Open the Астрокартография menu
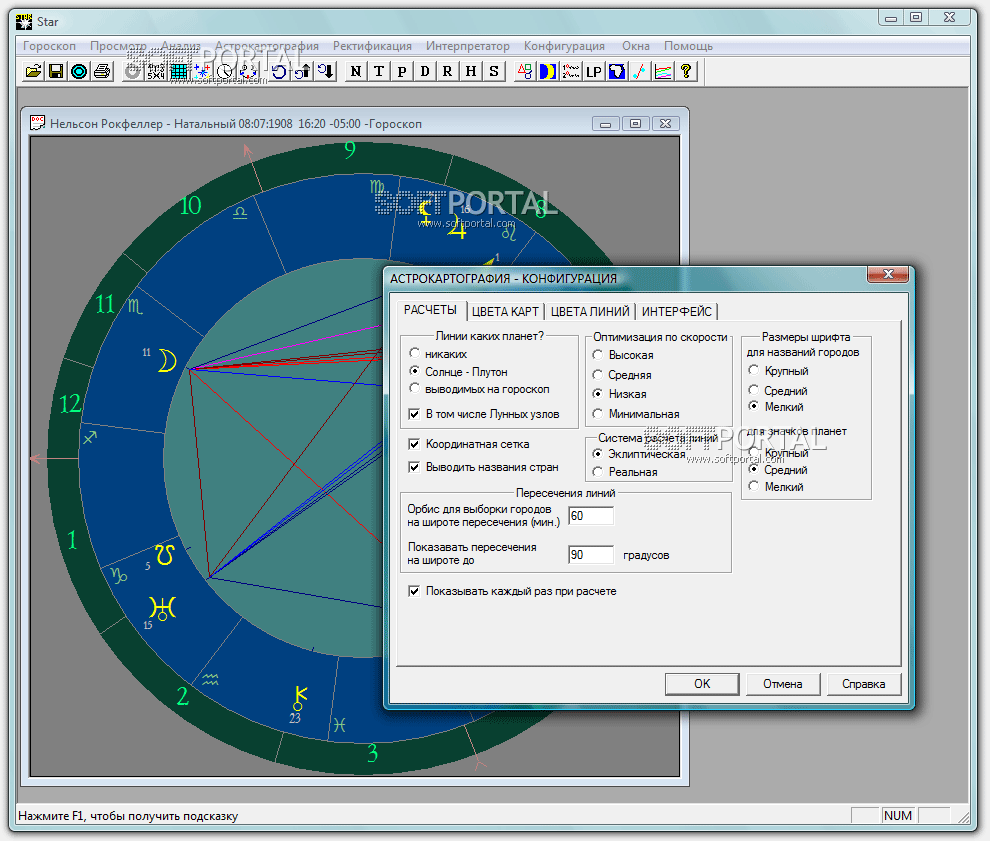This screenshot has width=990, height=841. pyautogui.click(x=267, y=46)
